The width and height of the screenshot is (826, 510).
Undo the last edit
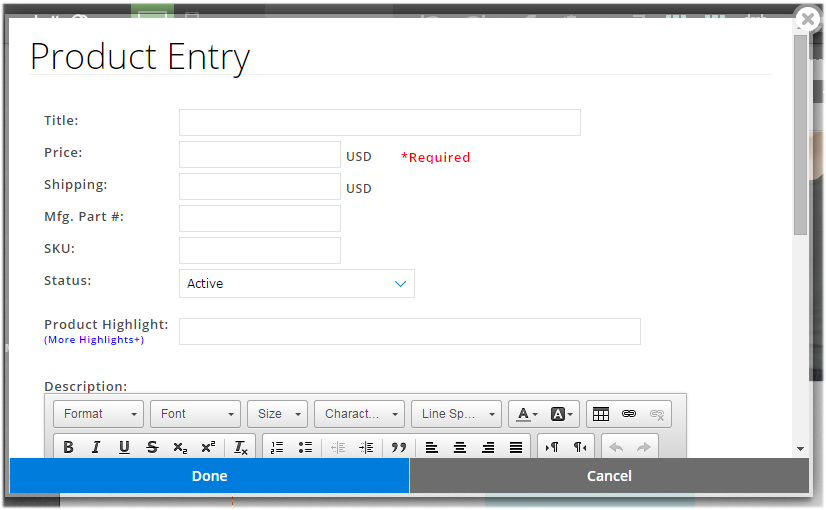[616, 447]
